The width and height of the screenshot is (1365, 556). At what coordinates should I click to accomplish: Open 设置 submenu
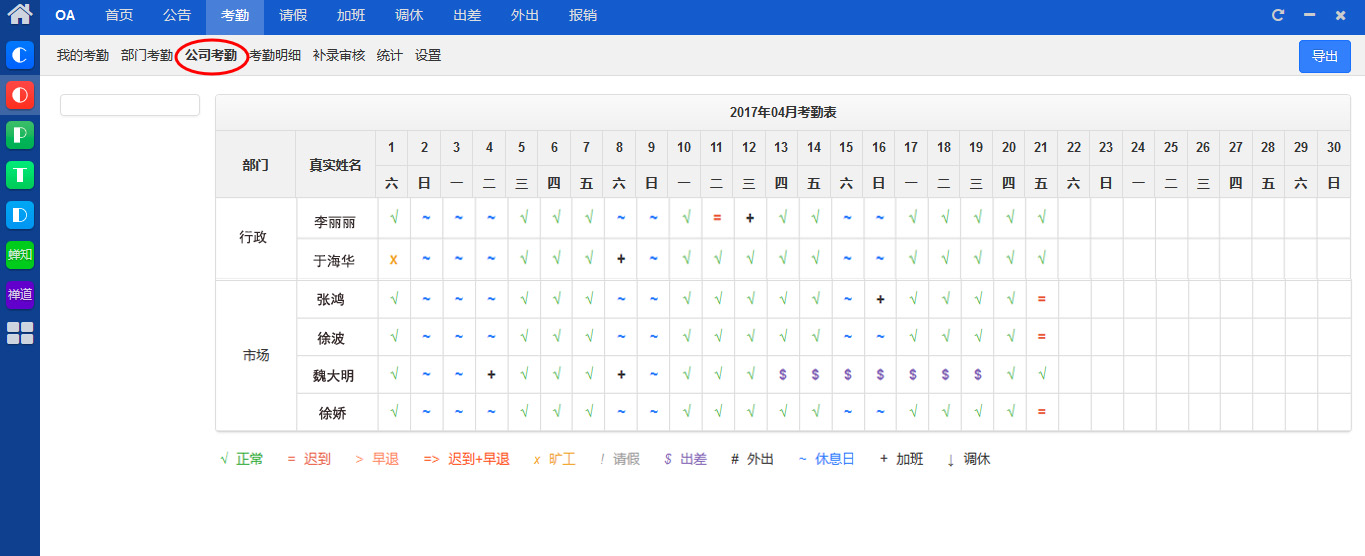click(x=428, y=56)
